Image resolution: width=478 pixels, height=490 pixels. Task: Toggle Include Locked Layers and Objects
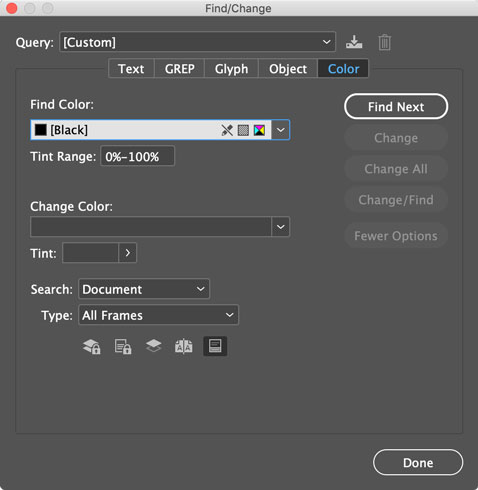(92, 346)
